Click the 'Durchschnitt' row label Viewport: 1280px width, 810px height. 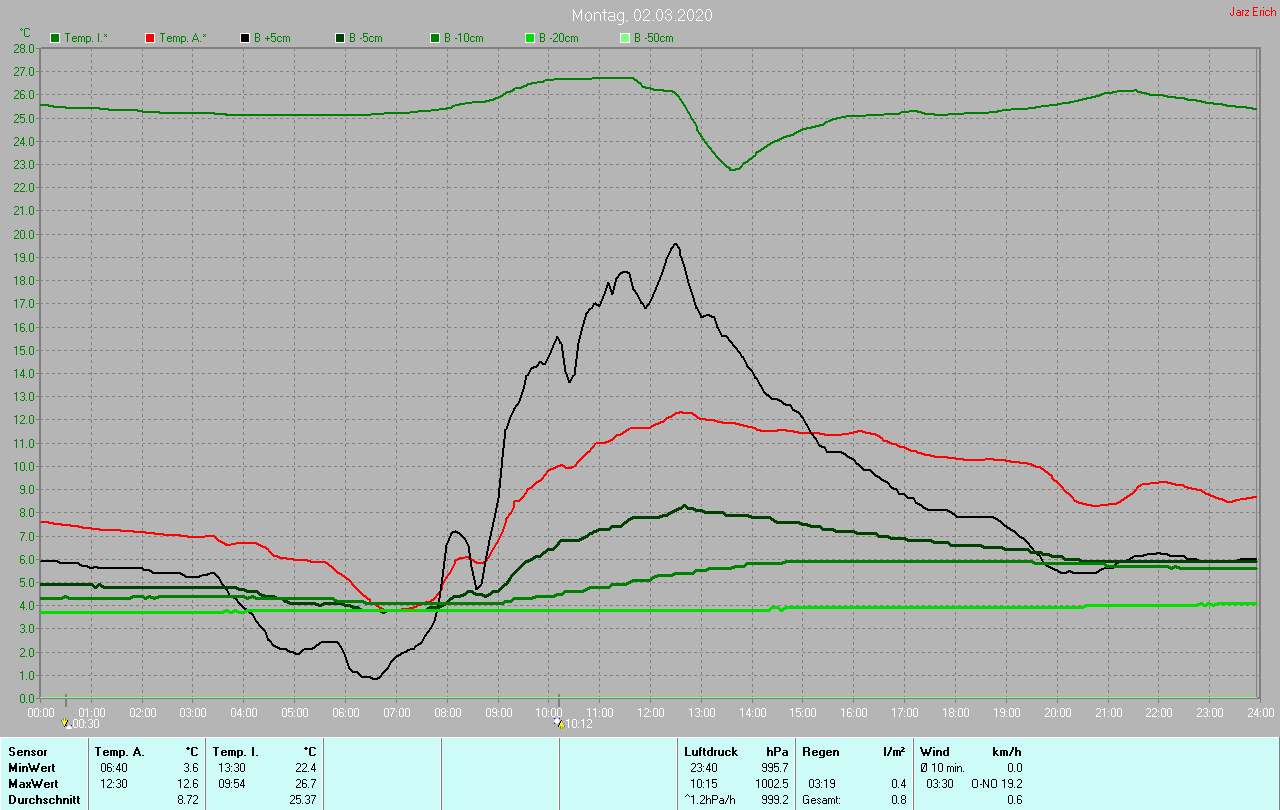(x=44, y=800)
